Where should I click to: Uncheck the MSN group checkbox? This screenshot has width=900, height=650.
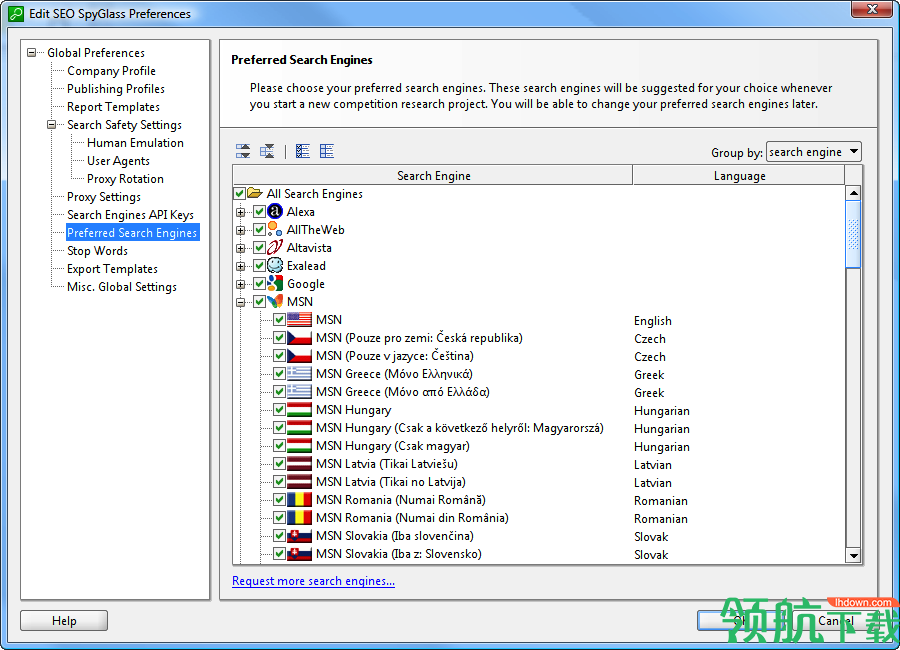coord(259,301)
